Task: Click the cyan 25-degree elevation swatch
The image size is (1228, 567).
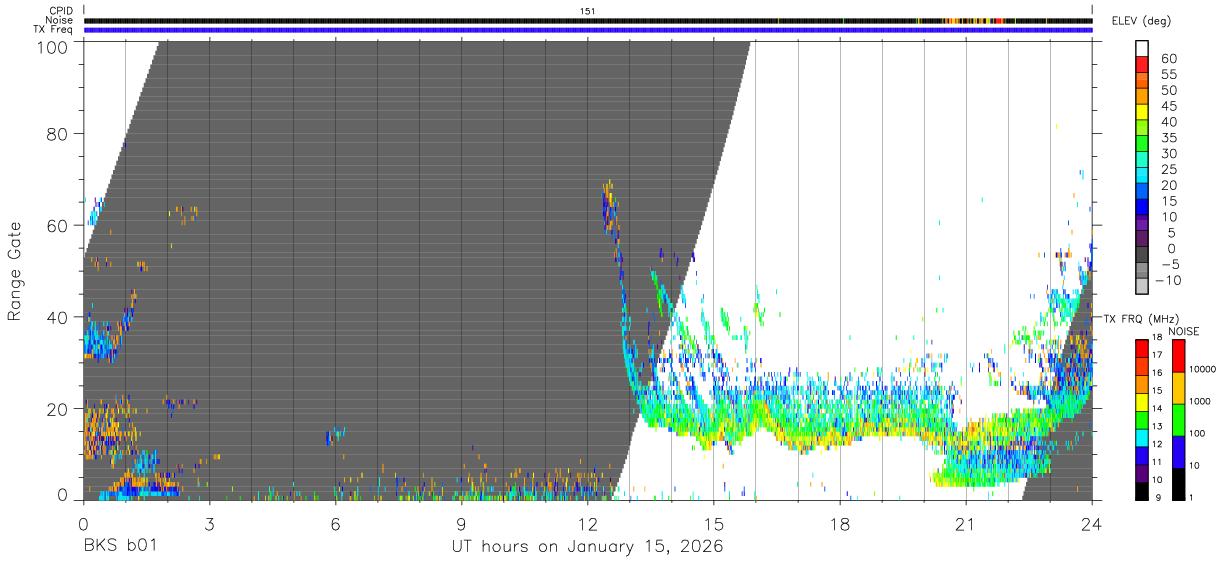Action: click(x=1143, y=176)
